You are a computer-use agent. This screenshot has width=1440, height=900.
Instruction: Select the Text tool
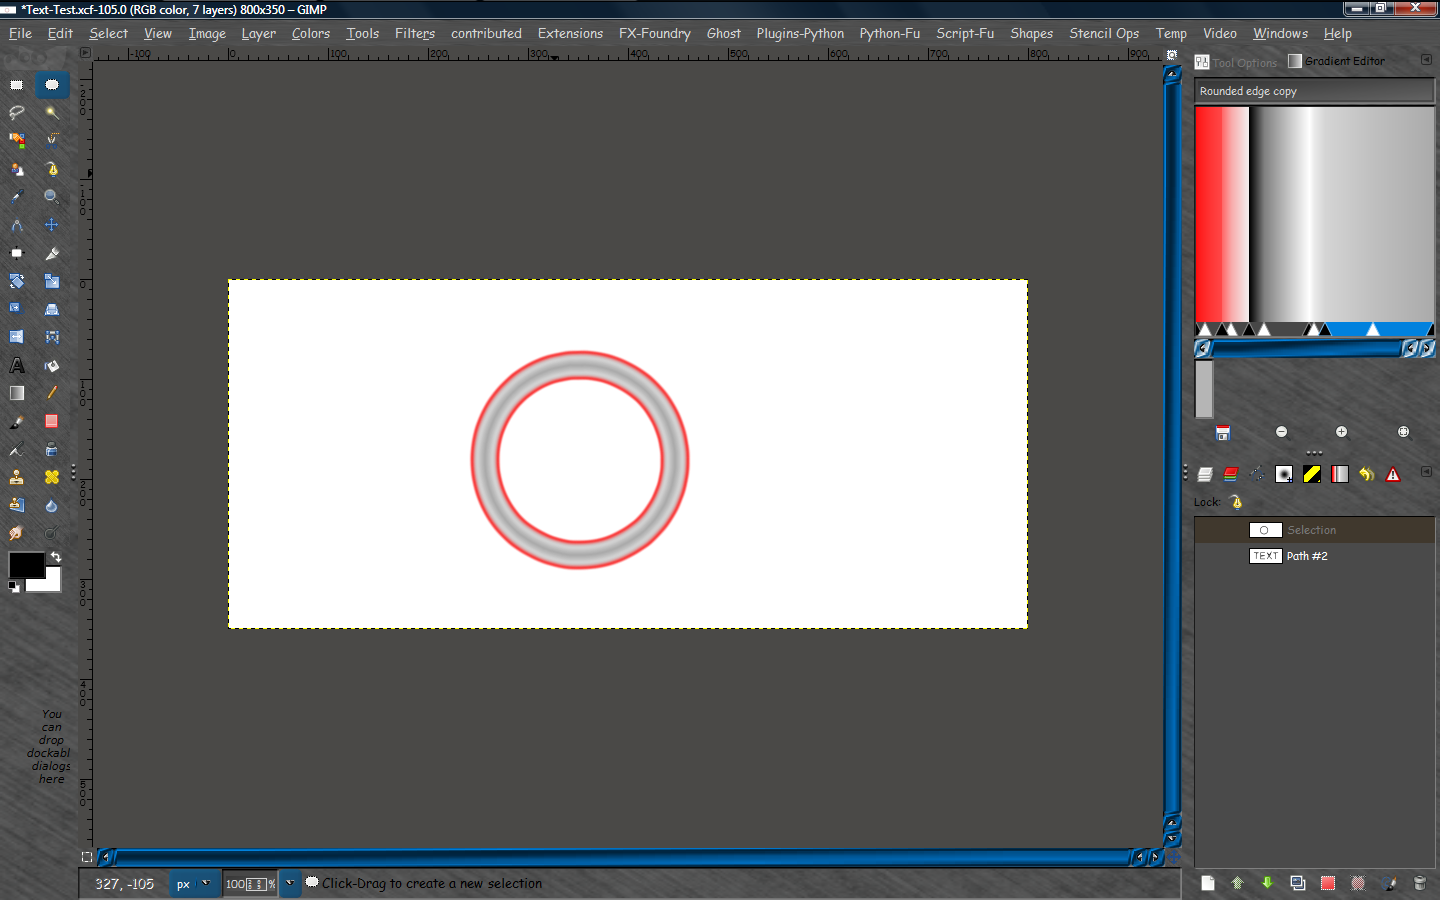17,366
